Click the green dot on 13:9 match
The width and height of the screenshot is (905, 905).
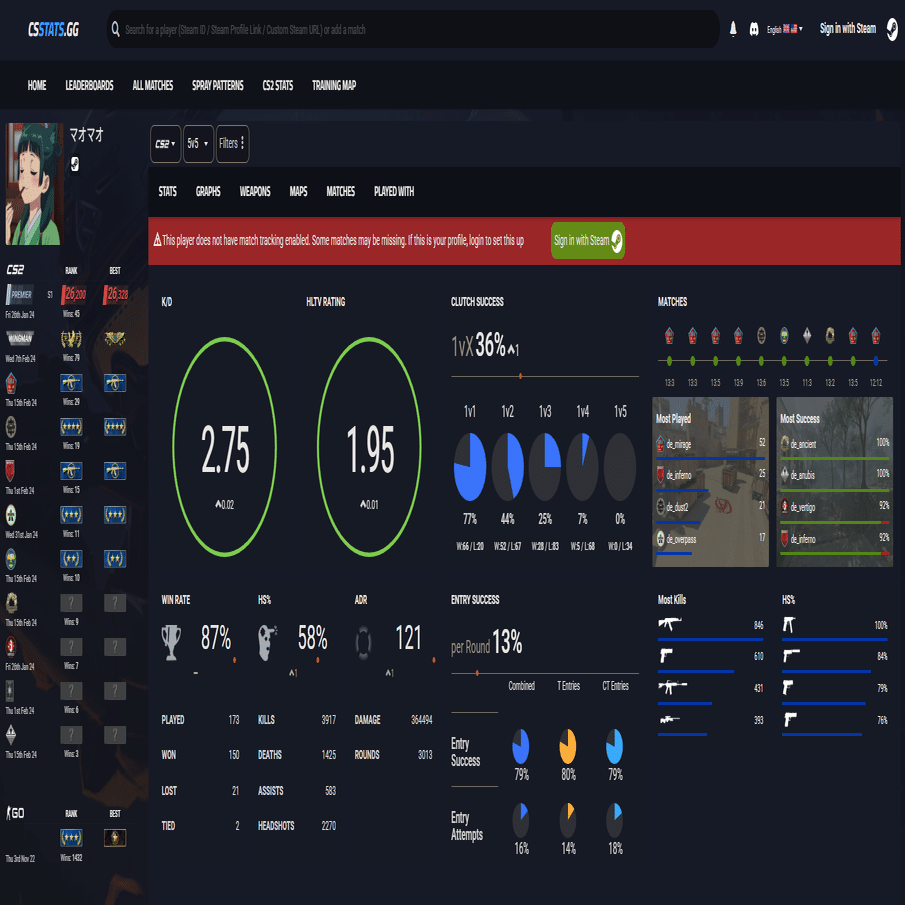(x=738, y=361)
